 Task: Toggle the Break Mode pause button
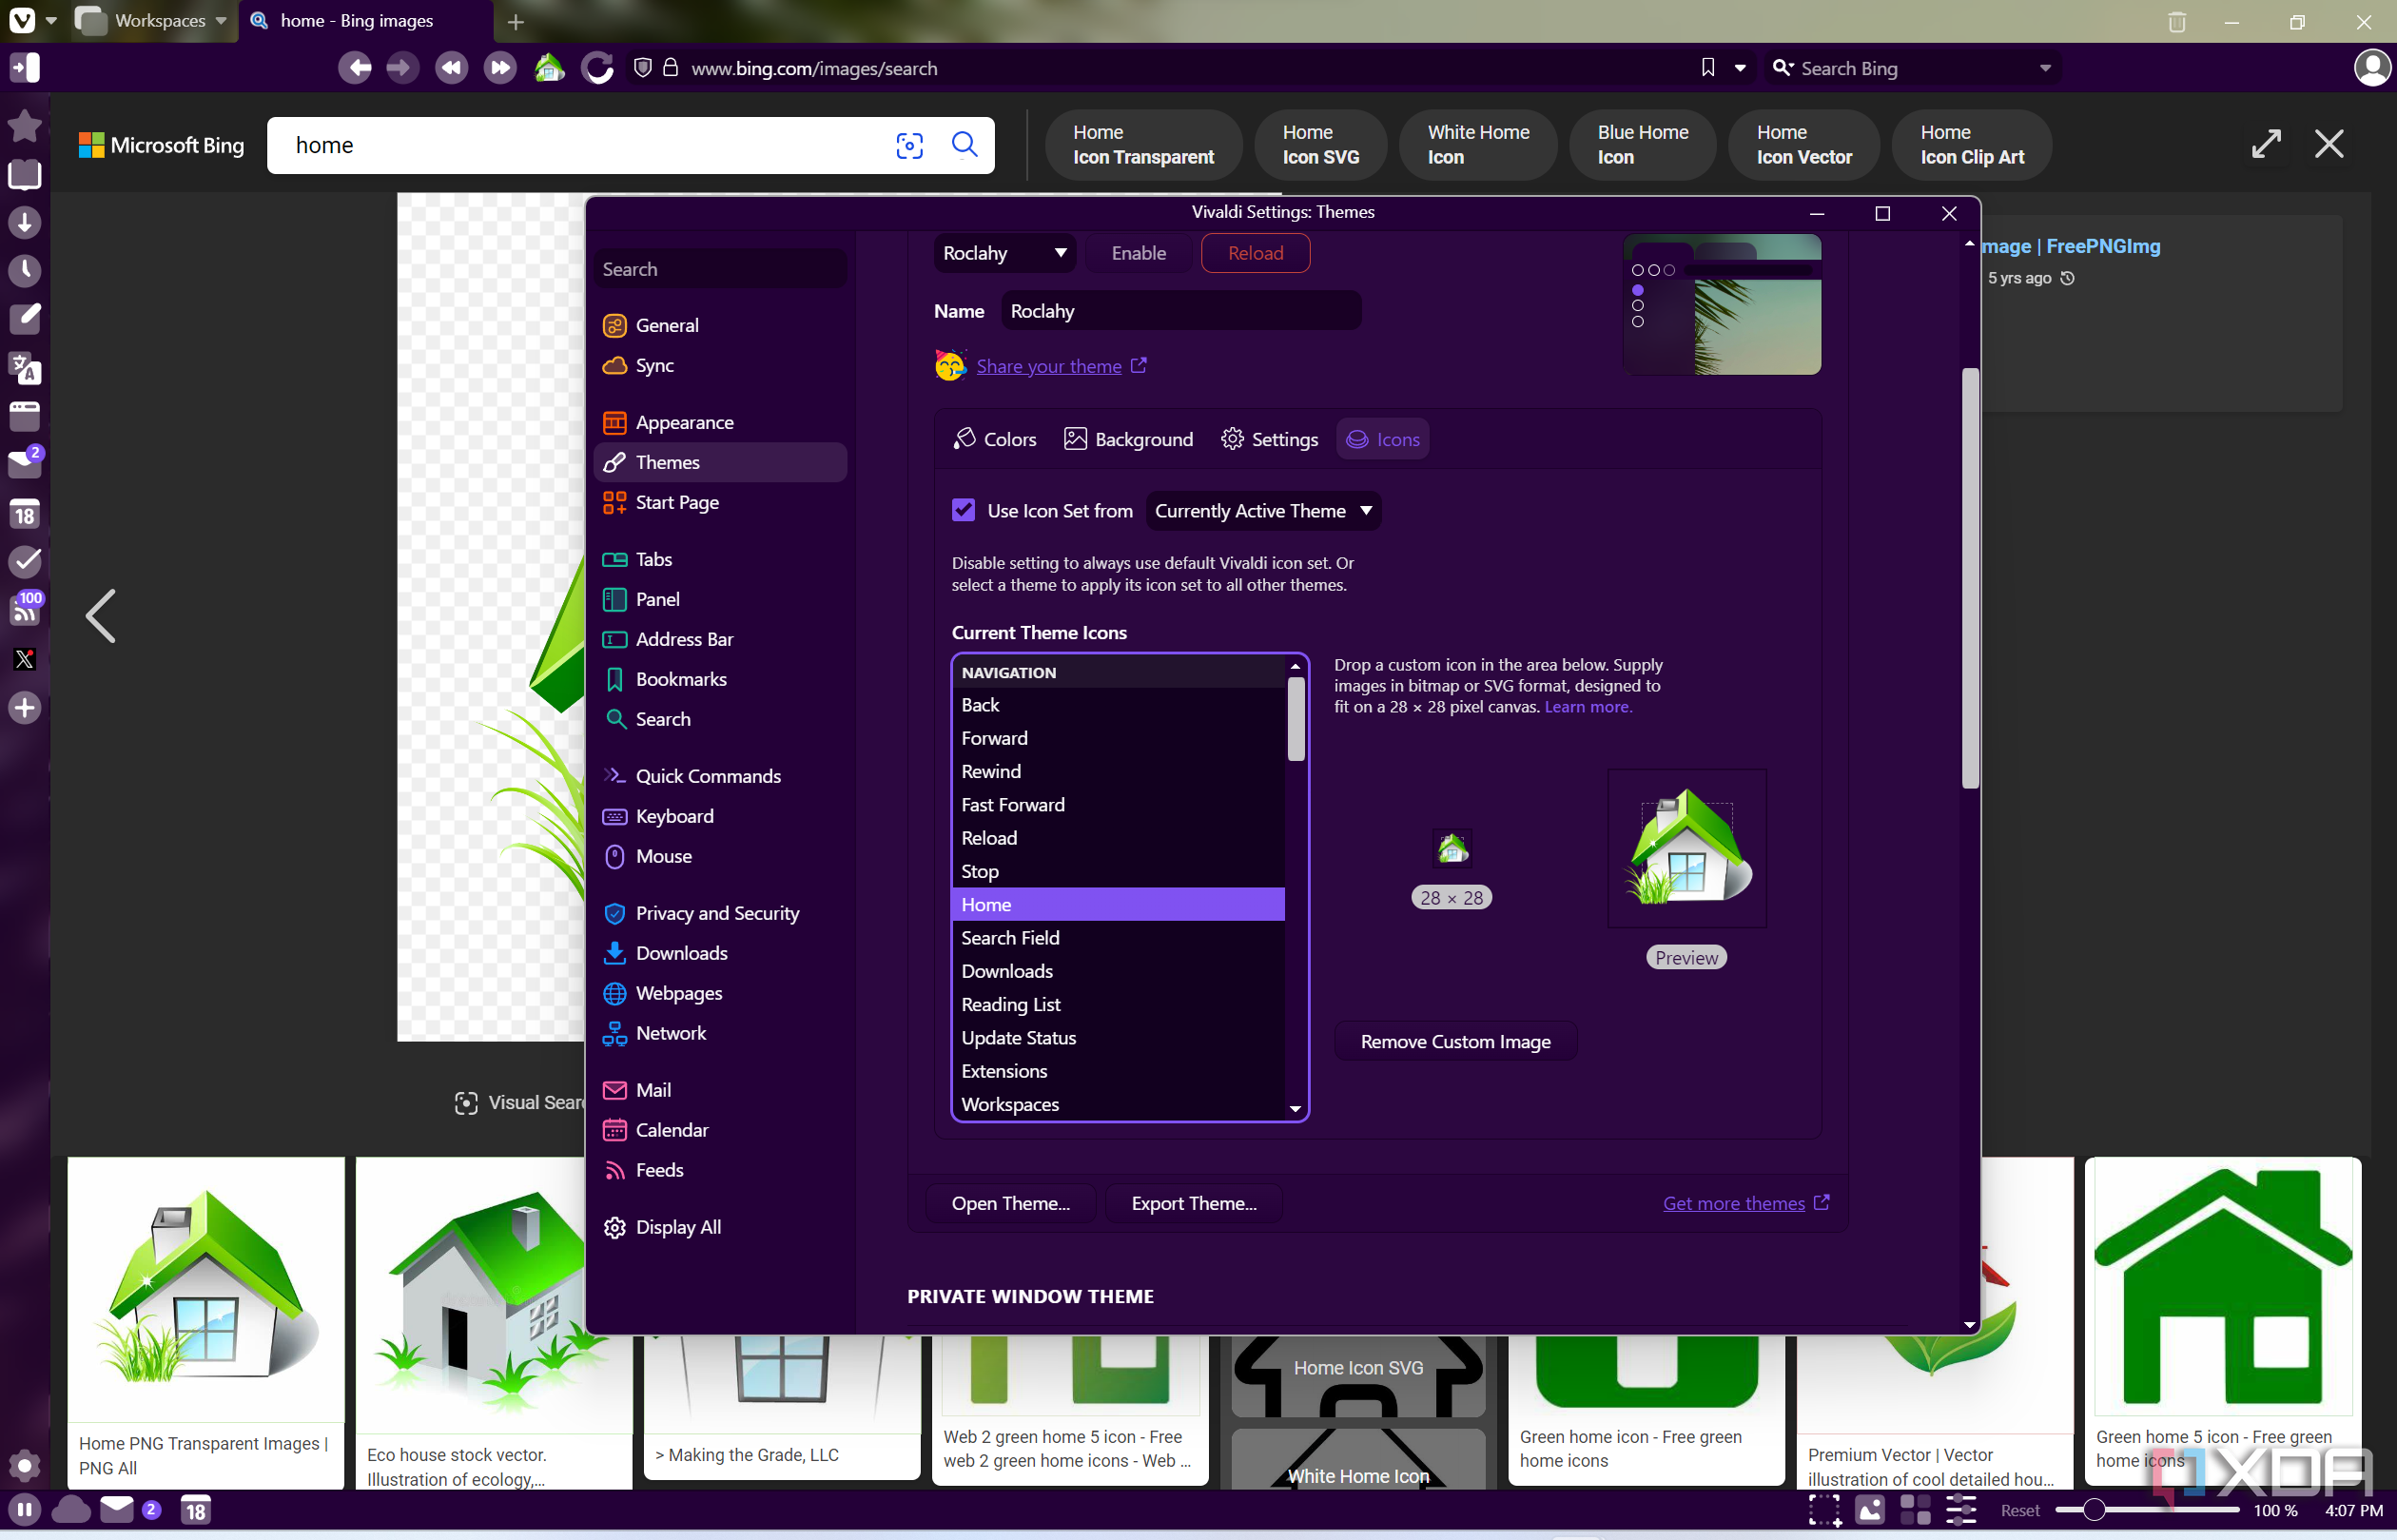click(x=24, y=1510)
